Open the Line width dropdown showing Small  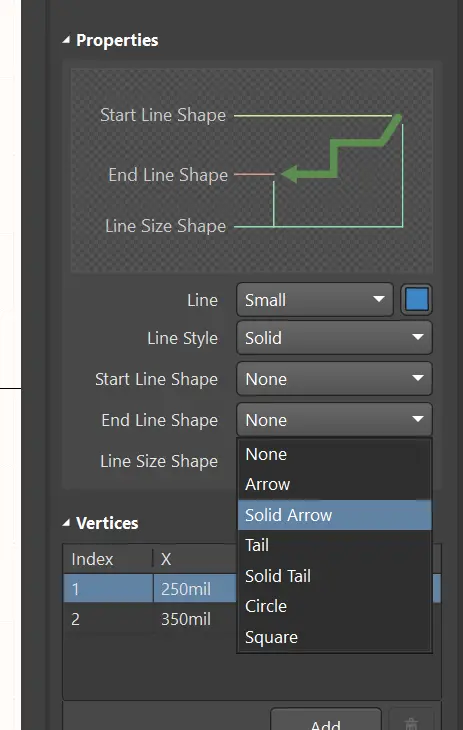315,300
